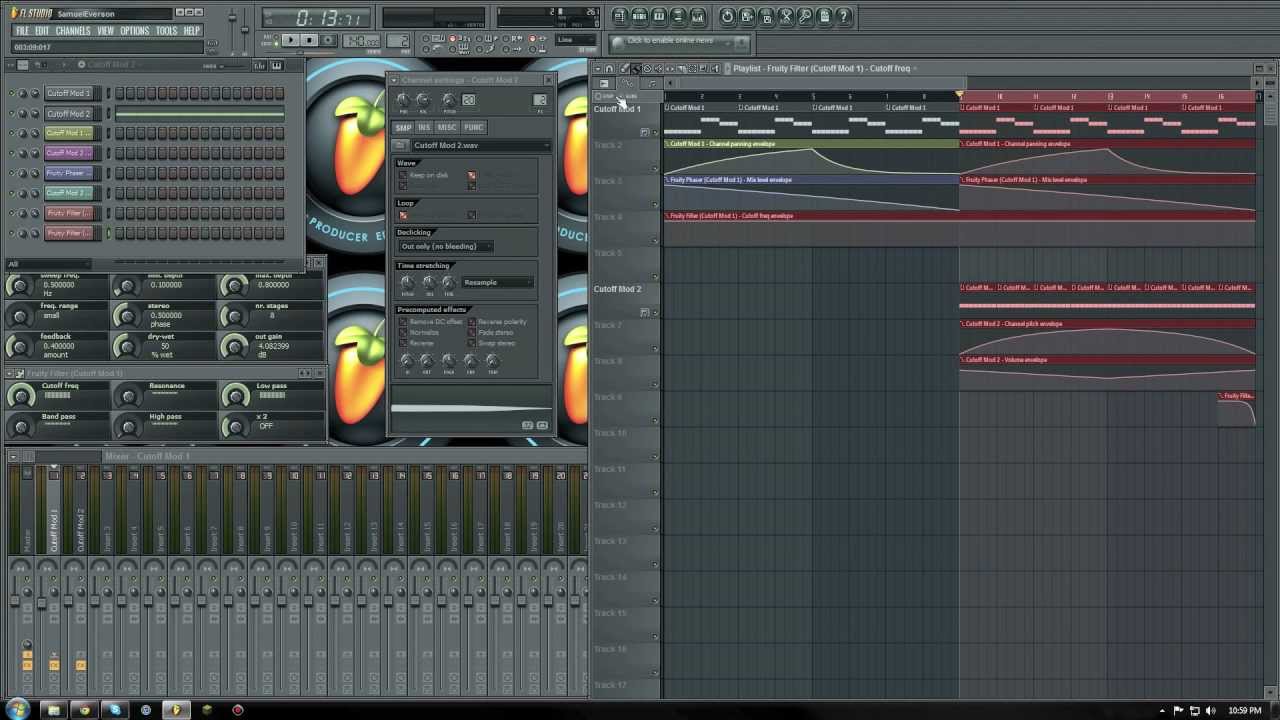Screen dimensions: 1280x720
Task: Click the sample folder browse icon in Channel settings
Action: [401, 146]
